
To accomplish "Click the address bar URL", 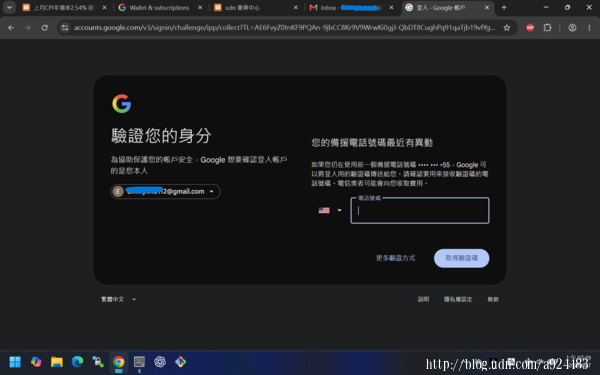I will coord(284,28).
